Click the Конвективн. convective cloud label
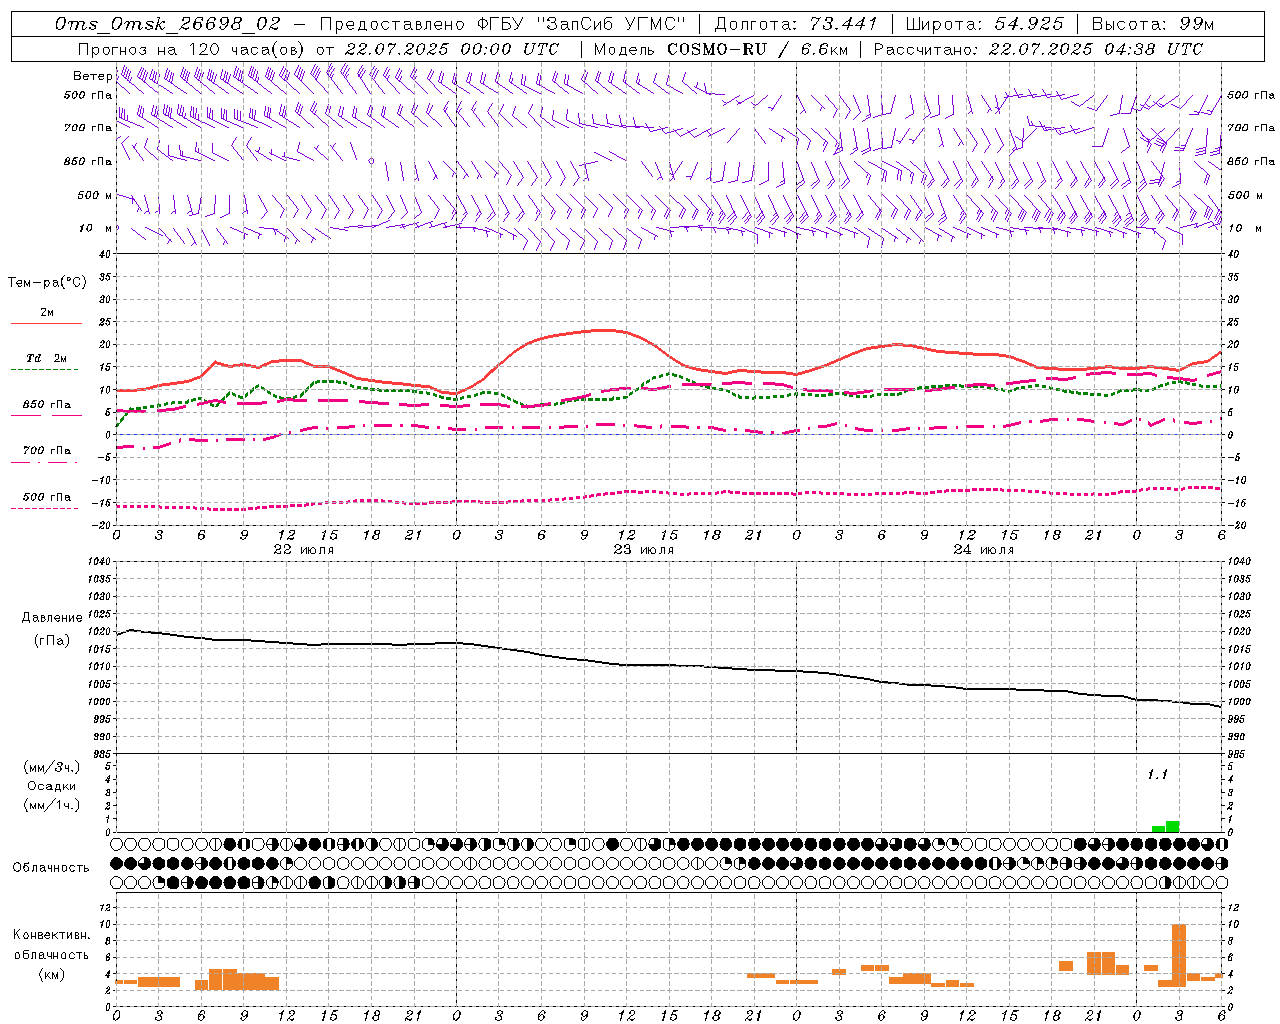This screenshot has height=1024, width=1280. (x=51, y=934)
